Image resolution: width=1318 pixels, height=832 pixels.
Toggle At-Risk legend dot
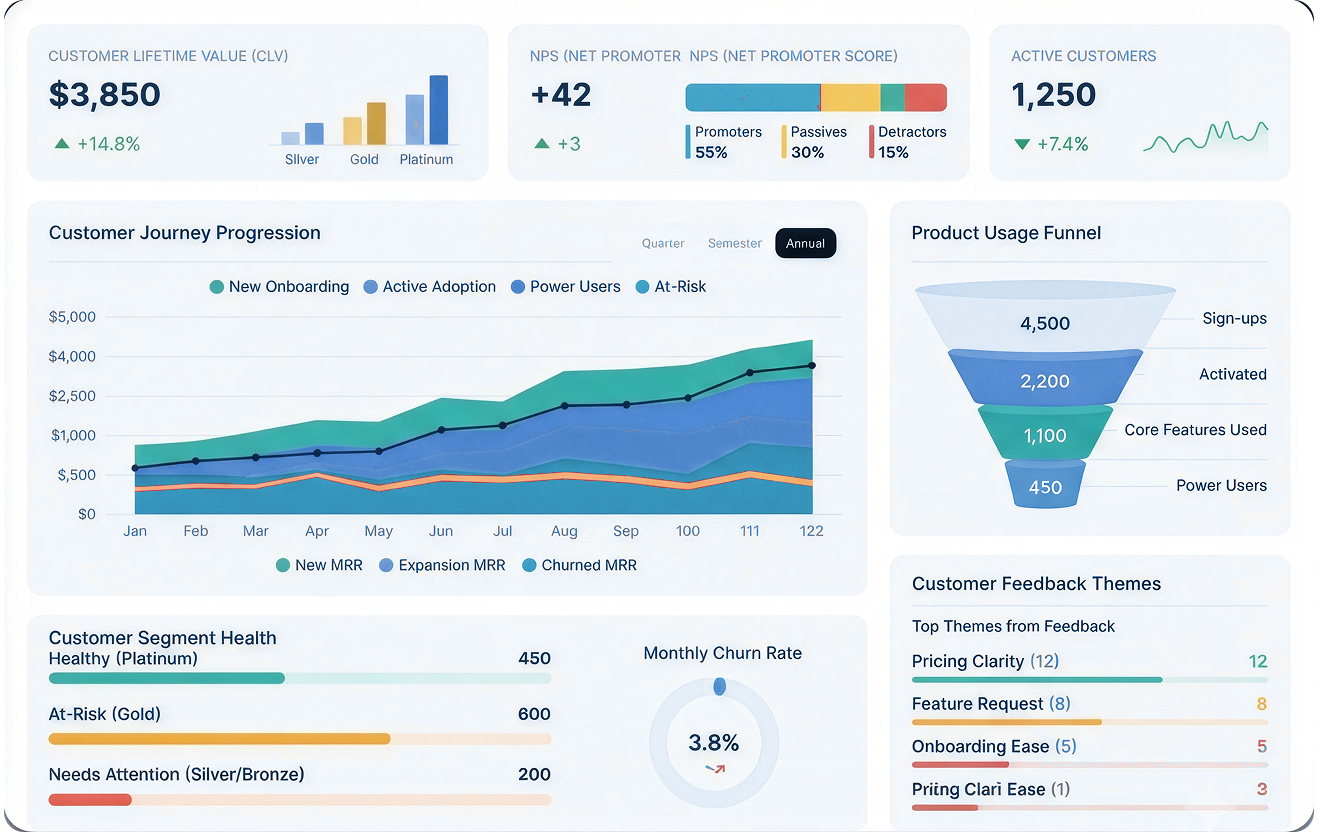(643, 287)
